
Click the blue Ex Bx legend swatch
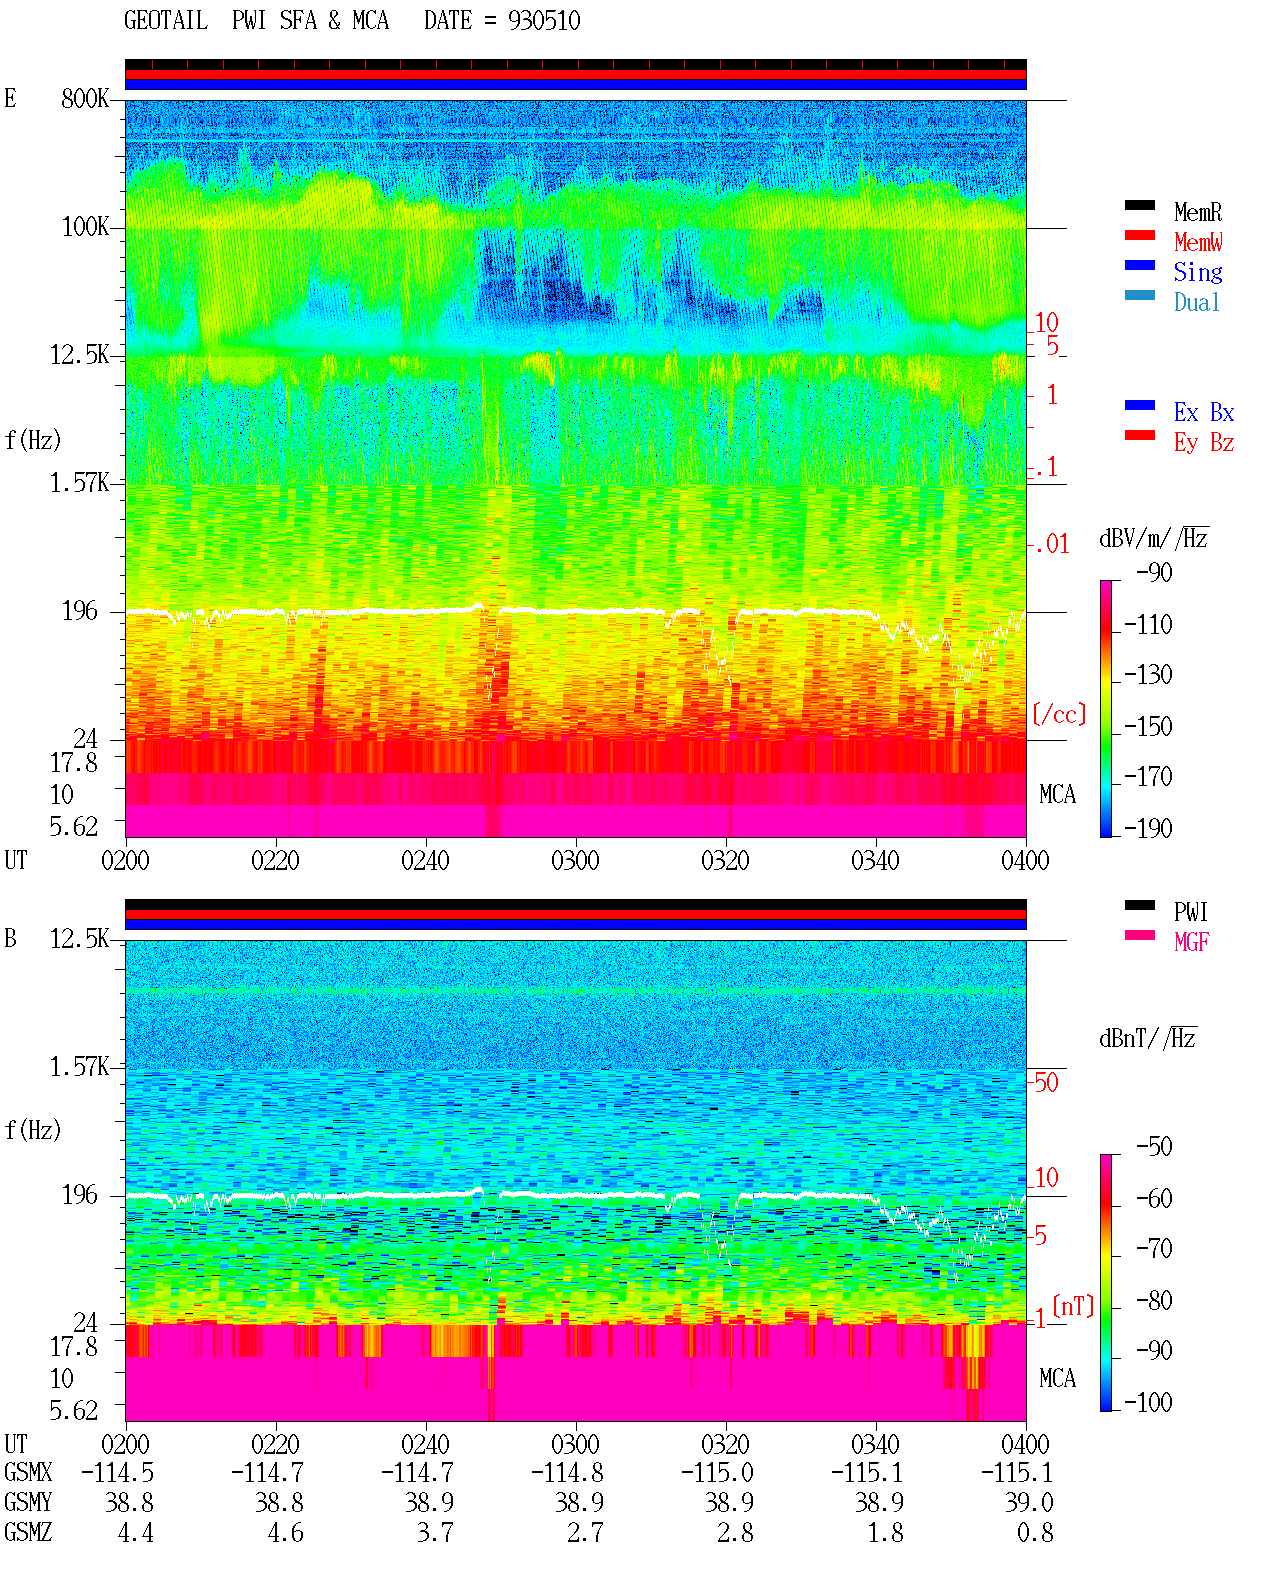pyautogui.click(x=1140, y=405)
